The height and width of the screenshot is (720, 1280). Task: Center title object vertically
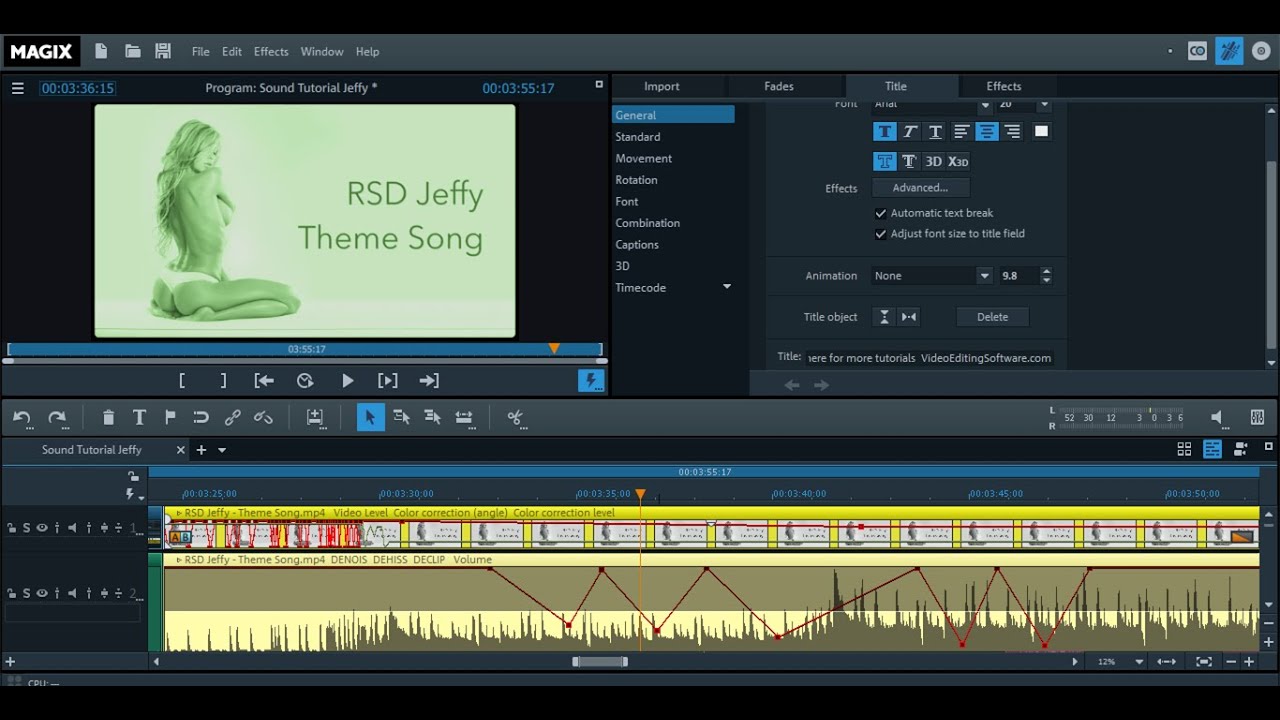click(x=884, y=317)
